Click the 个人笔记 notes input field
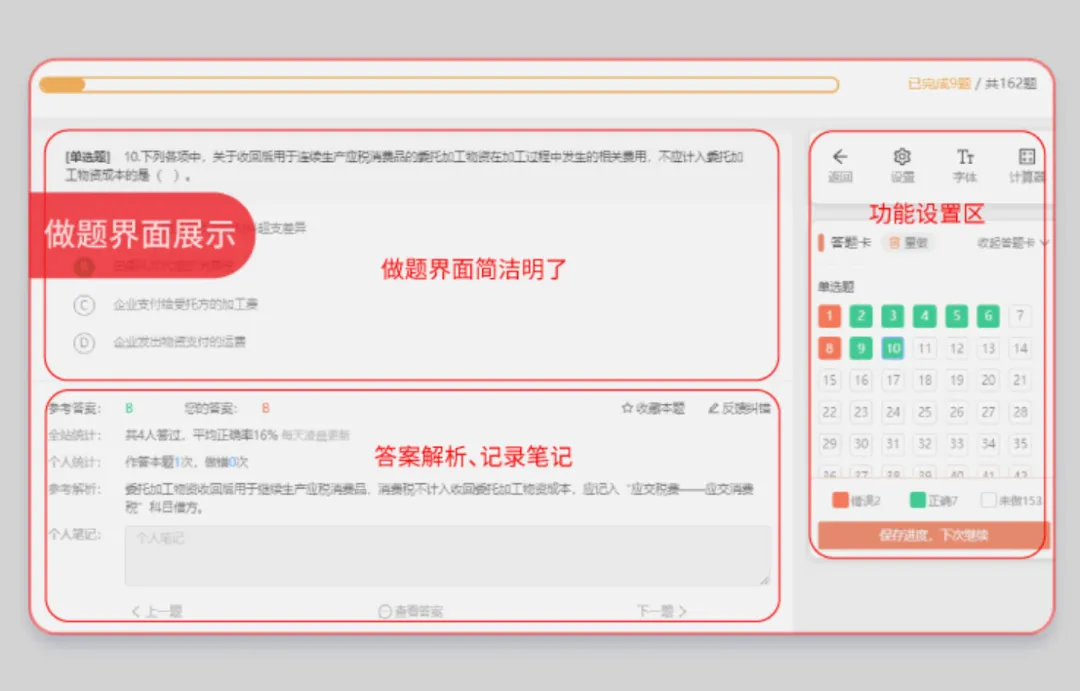Screen dimensions: 1080x691 (440, 553)
